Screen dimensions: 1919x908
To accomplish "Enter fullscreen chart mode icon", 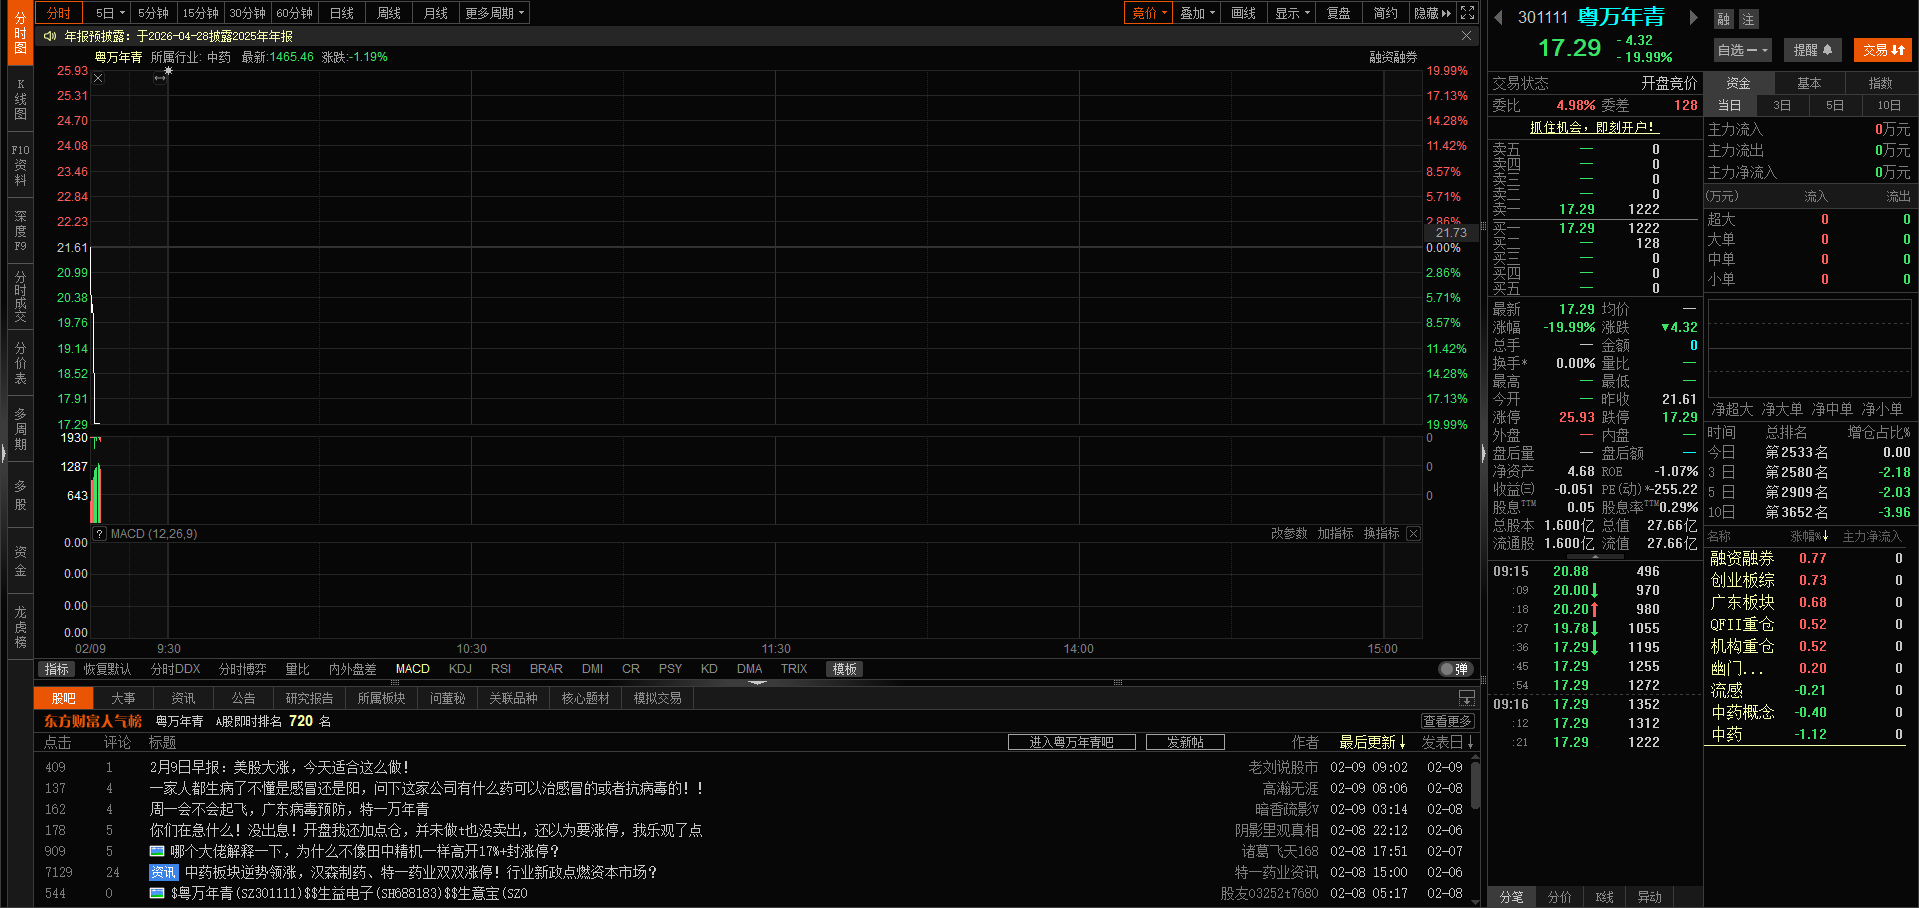I will point(1467,13).
